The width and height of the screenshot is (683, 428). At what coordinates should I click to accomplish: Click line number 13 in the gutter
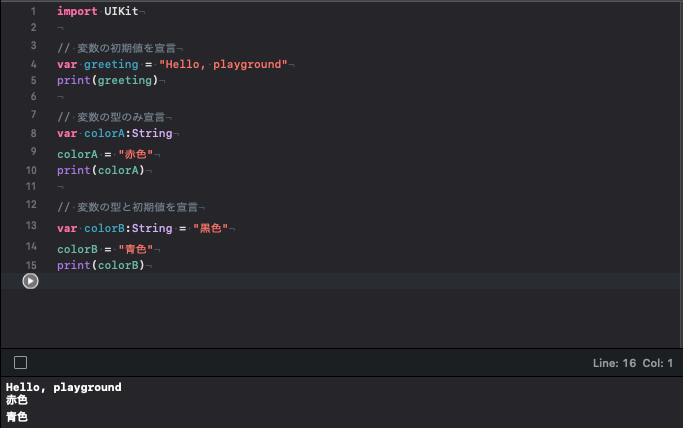point(31,226)
